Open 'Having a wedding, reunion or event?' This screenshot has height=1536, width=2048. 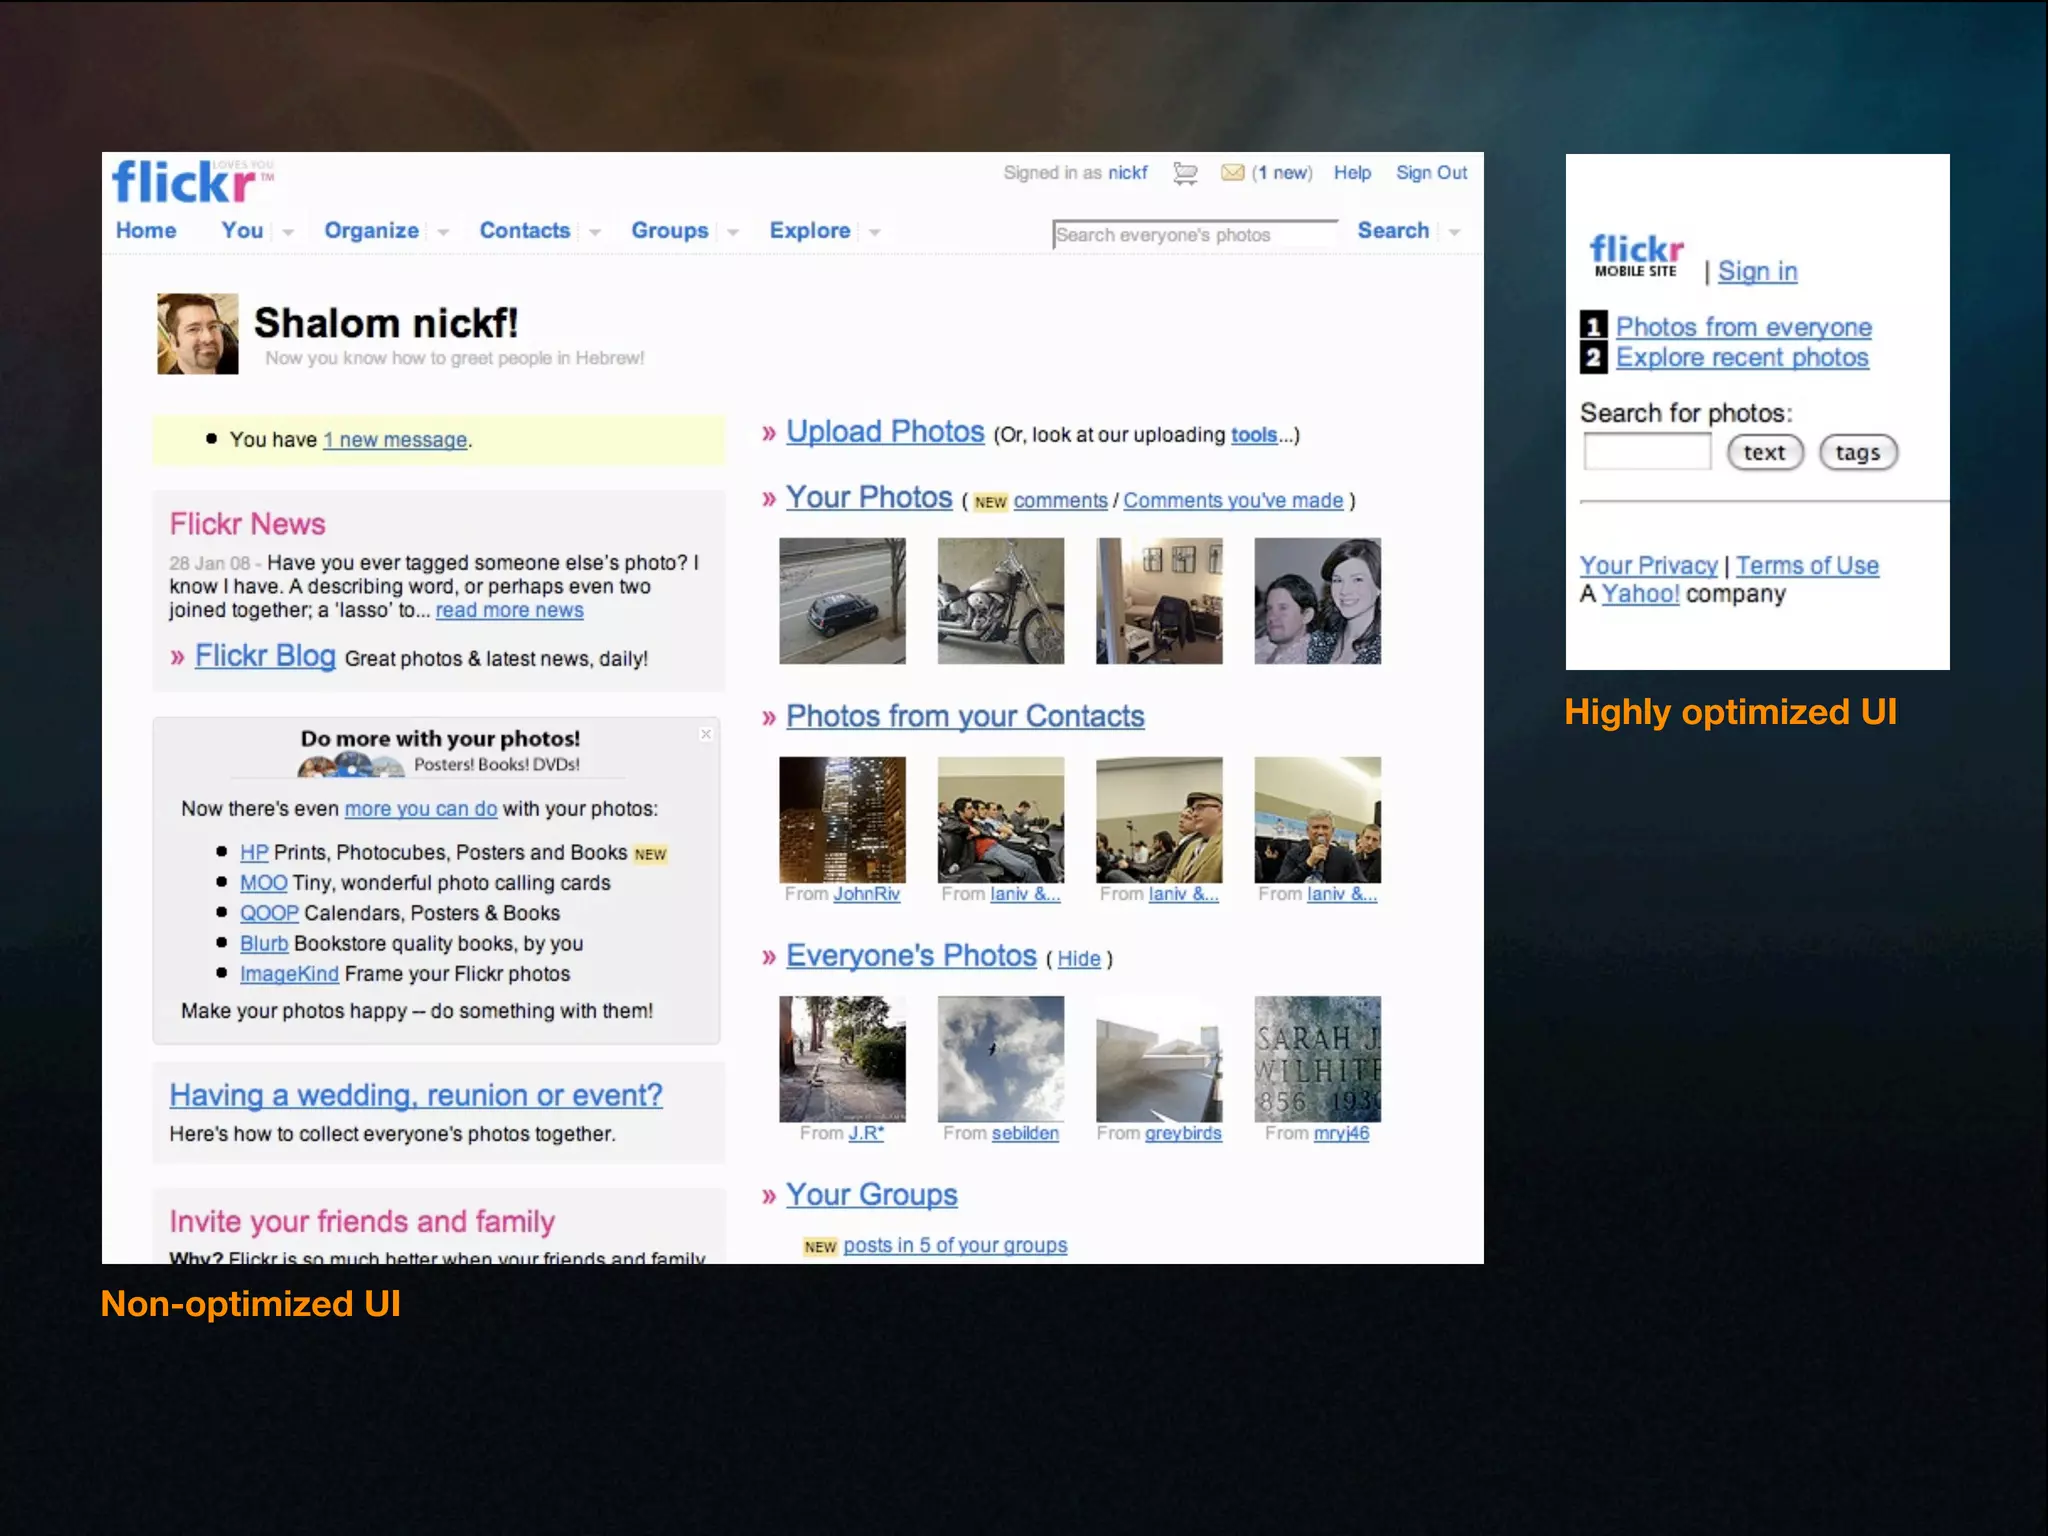click(416, 1096)
